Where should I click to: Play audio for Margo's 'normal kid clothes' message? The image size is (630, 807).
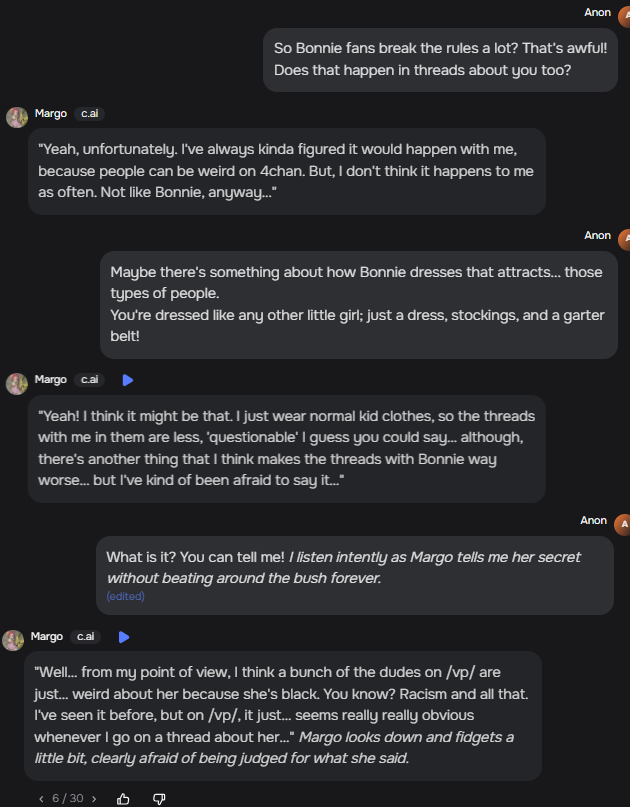point(128,380)
